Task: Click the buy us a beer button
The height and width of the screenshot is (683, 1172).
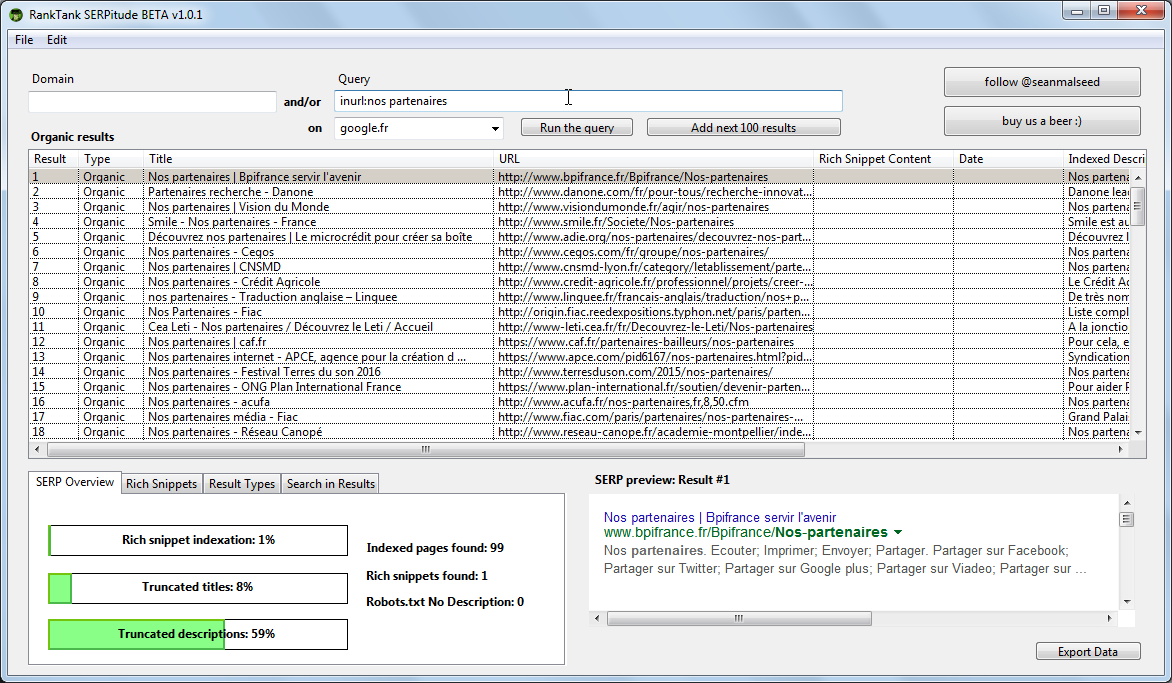Action: click(x=1041, y=121)
